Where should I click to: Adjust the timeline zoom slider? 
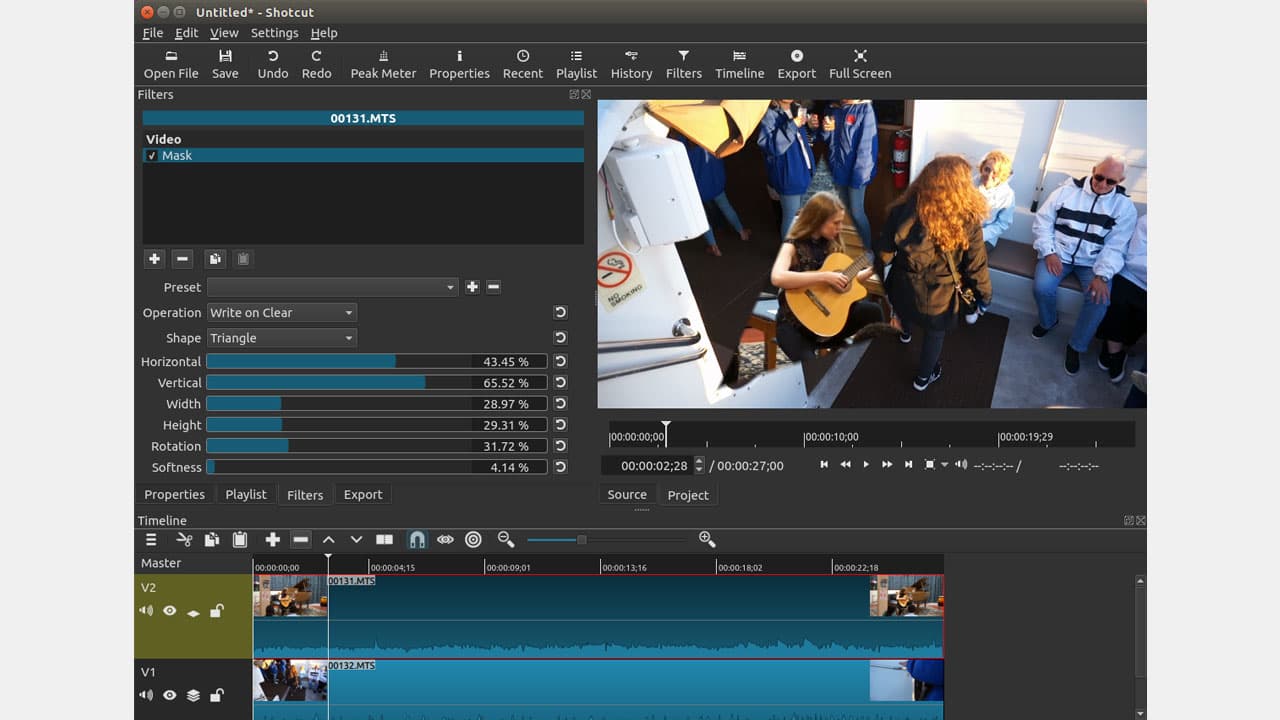click(x=582, y=539)
